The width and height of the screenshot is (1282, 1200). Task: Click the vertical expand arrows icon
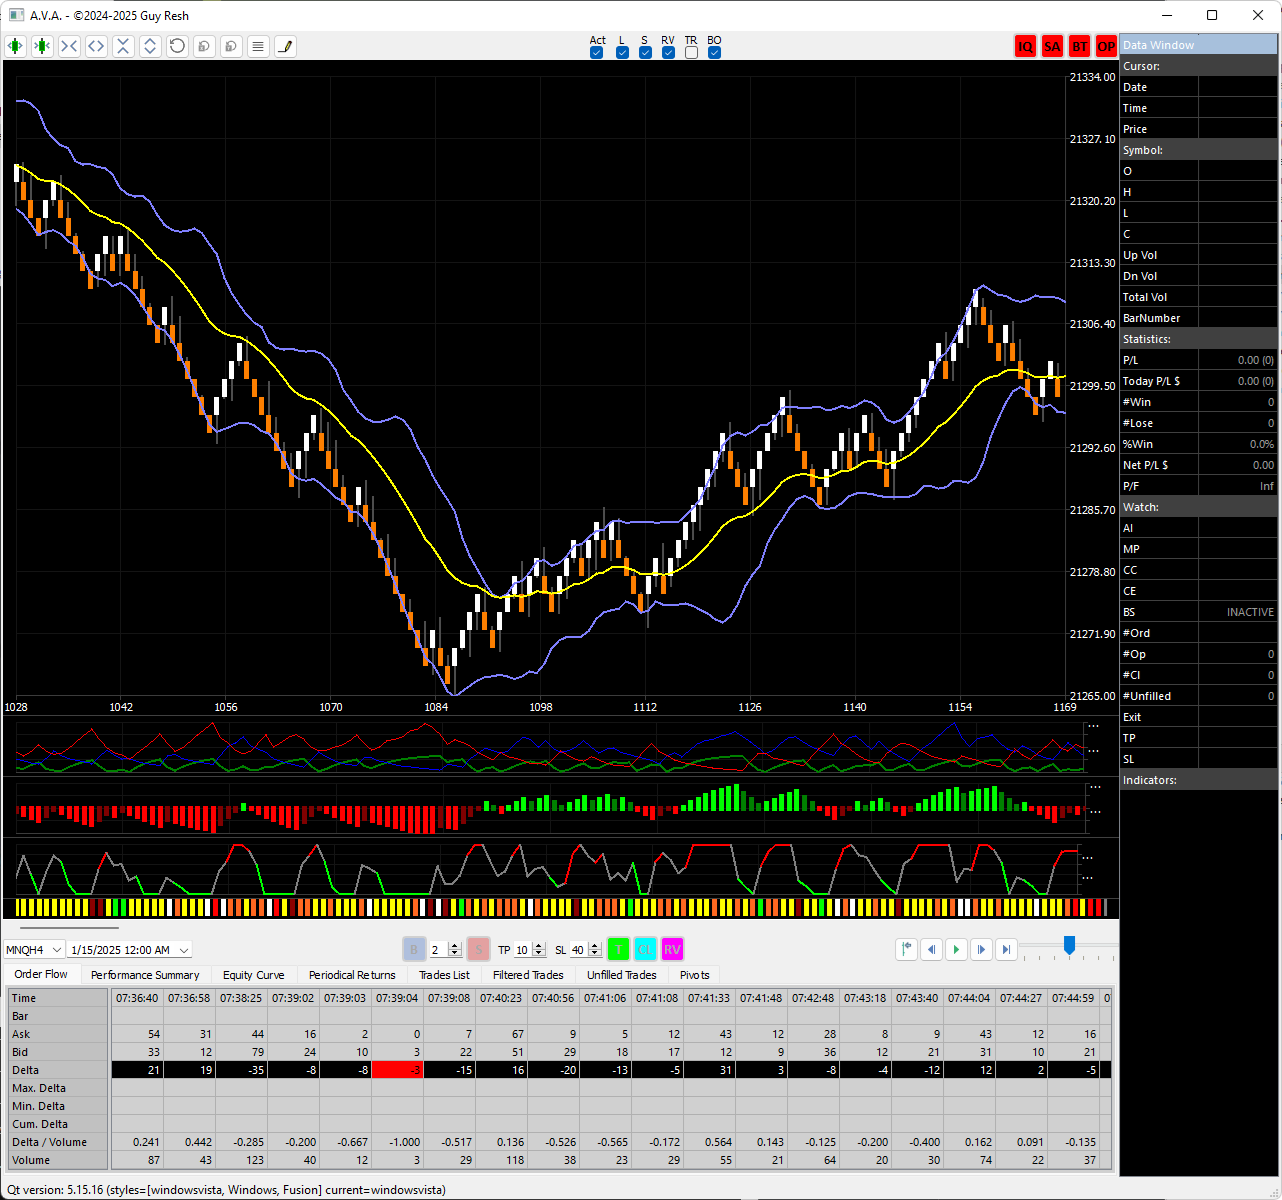point(150,46)
